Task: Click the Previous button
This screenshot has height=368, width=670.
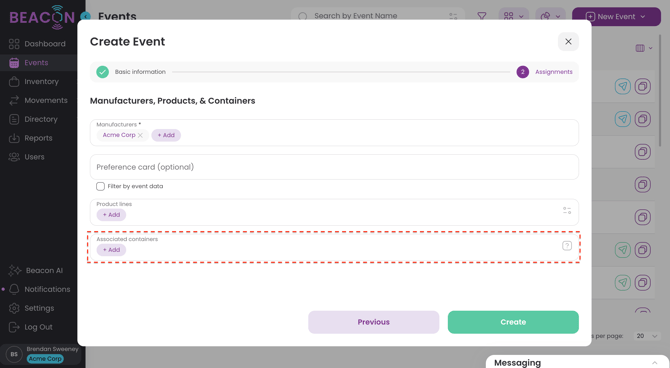Action: 373,322
